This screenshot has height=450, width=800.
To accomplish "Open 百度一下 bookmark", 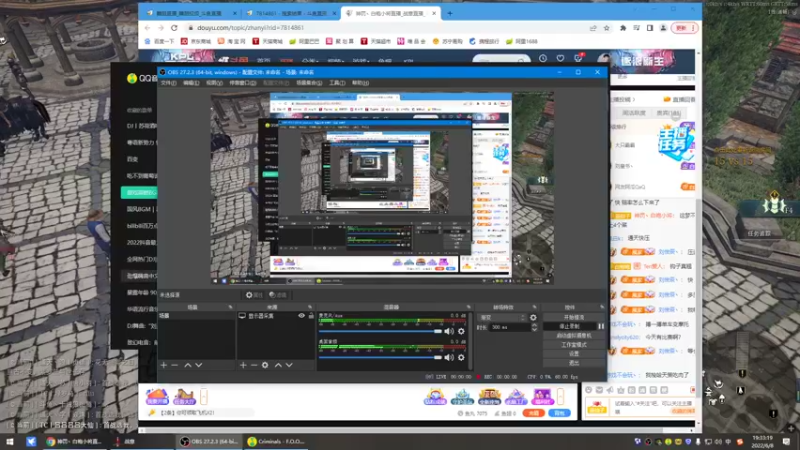I will pyautogui.click(x=159, y=41).
